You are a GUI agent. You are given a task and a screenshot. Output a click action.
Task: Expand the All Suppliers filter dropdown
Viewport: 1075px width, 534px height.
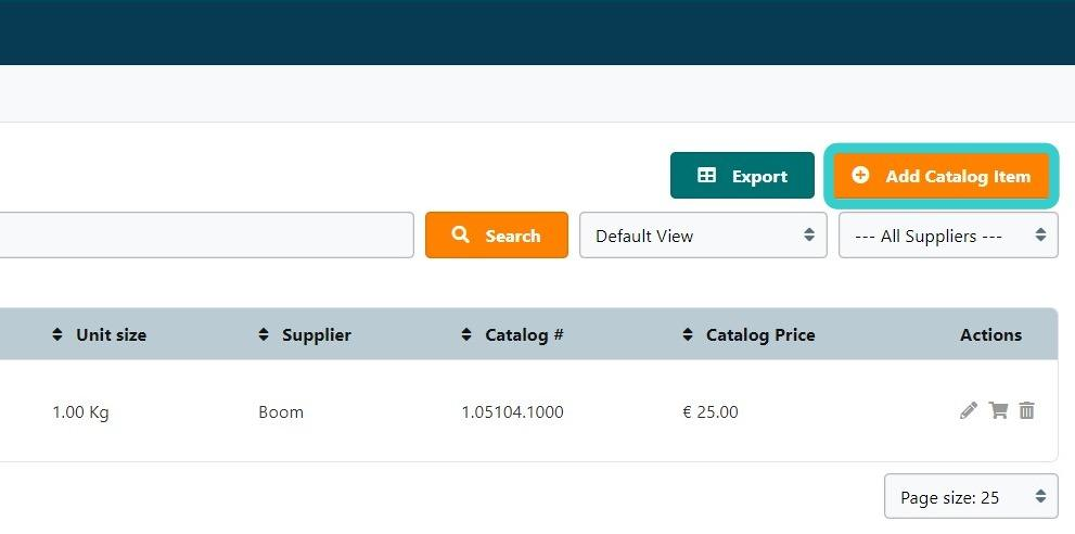948,236
